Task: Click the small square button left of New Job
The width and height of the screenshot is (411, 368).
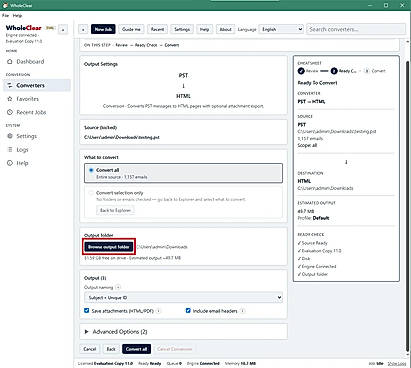Action: [83, 29]
